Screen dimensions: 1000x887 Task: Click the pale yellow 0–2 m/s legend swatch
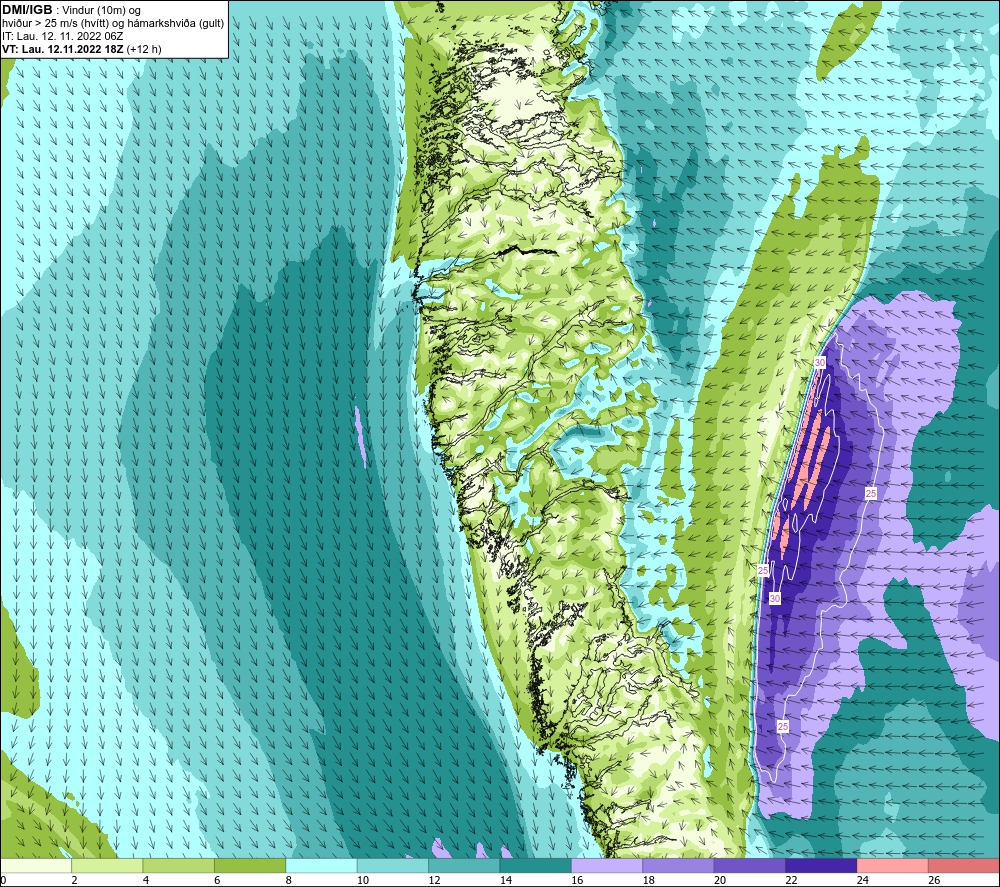(36, 865)
